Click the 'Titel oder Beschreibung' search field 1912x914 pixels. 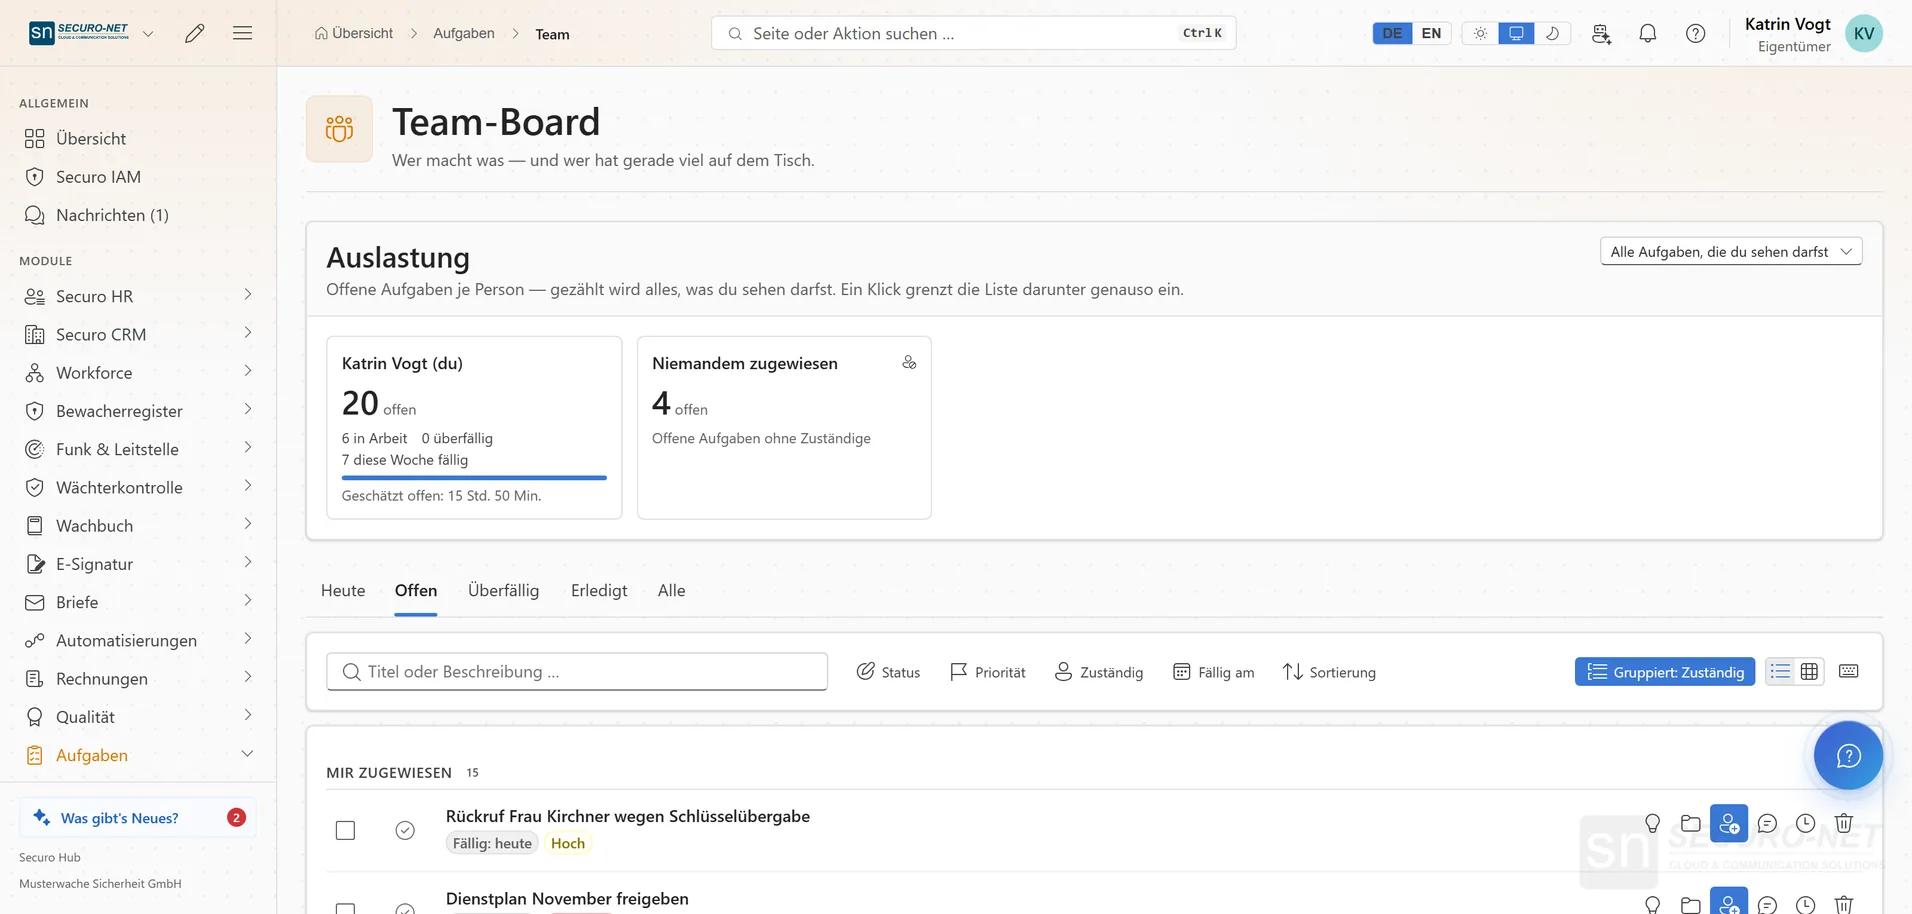(577, 671)
